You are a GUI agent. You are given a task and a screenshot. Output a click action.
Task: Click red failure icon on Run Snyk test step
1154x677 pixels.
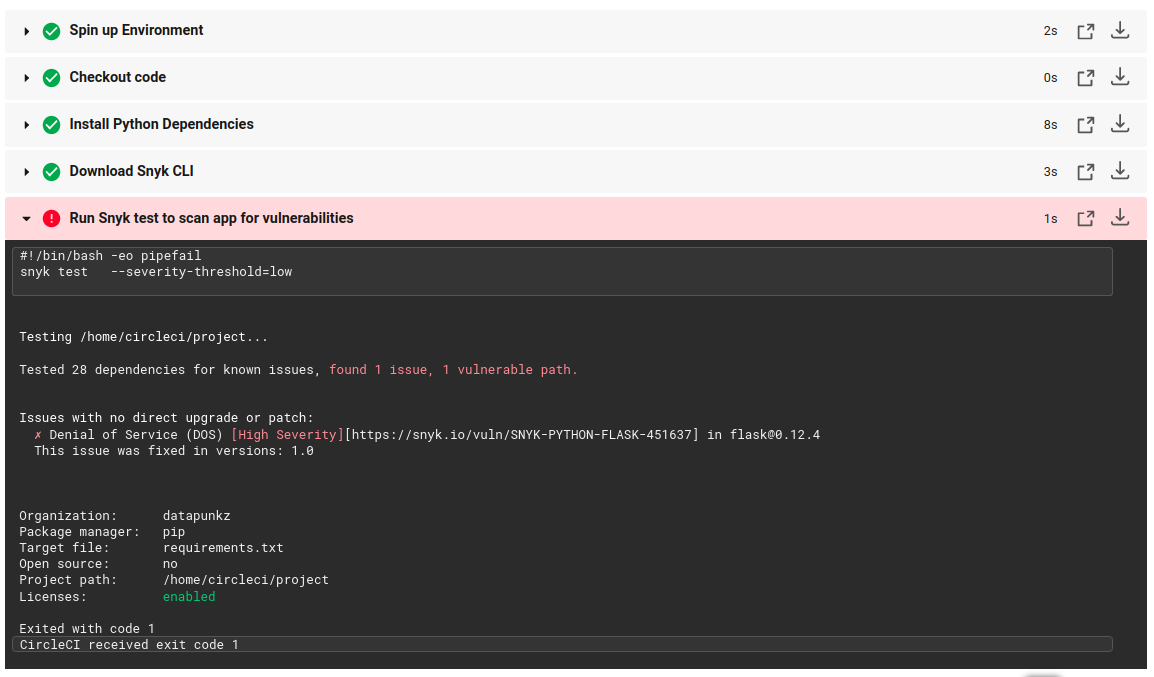[51, 218]
